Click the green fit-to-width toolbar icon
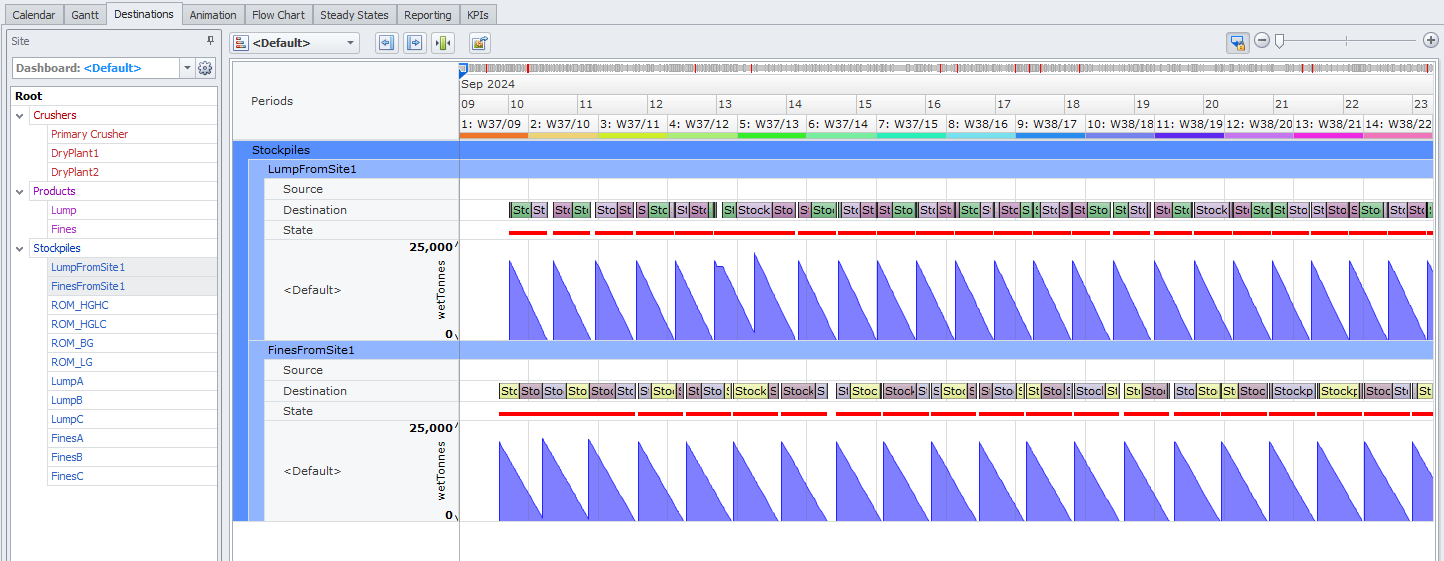This screenshot has height=561, width=1444. [x=443, y=43]
